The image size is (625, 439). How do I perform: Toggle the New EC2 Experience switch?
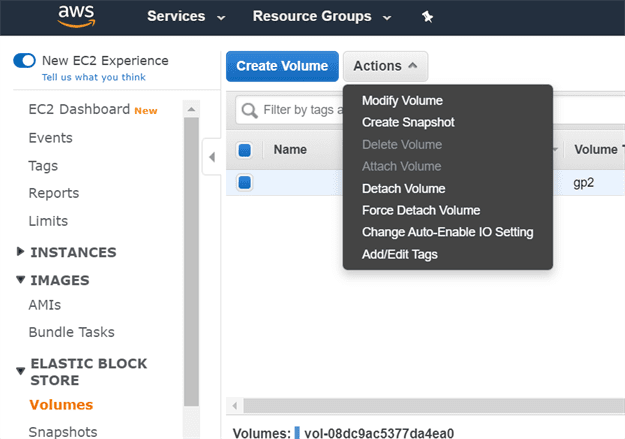[24, 61]
